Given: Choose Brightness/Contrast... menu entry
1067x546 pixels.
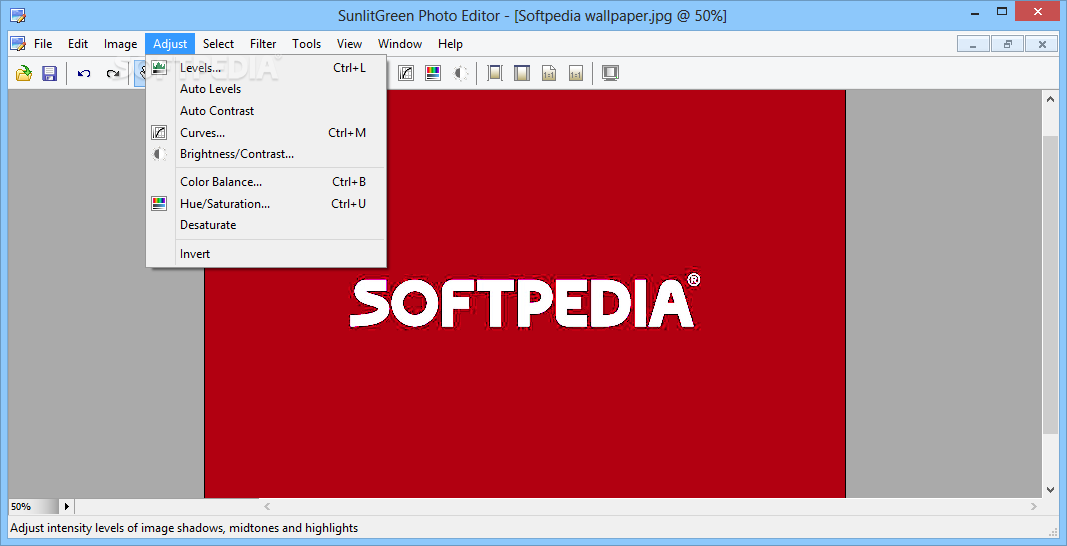Looking at the screenshot, I should [266, 155].
